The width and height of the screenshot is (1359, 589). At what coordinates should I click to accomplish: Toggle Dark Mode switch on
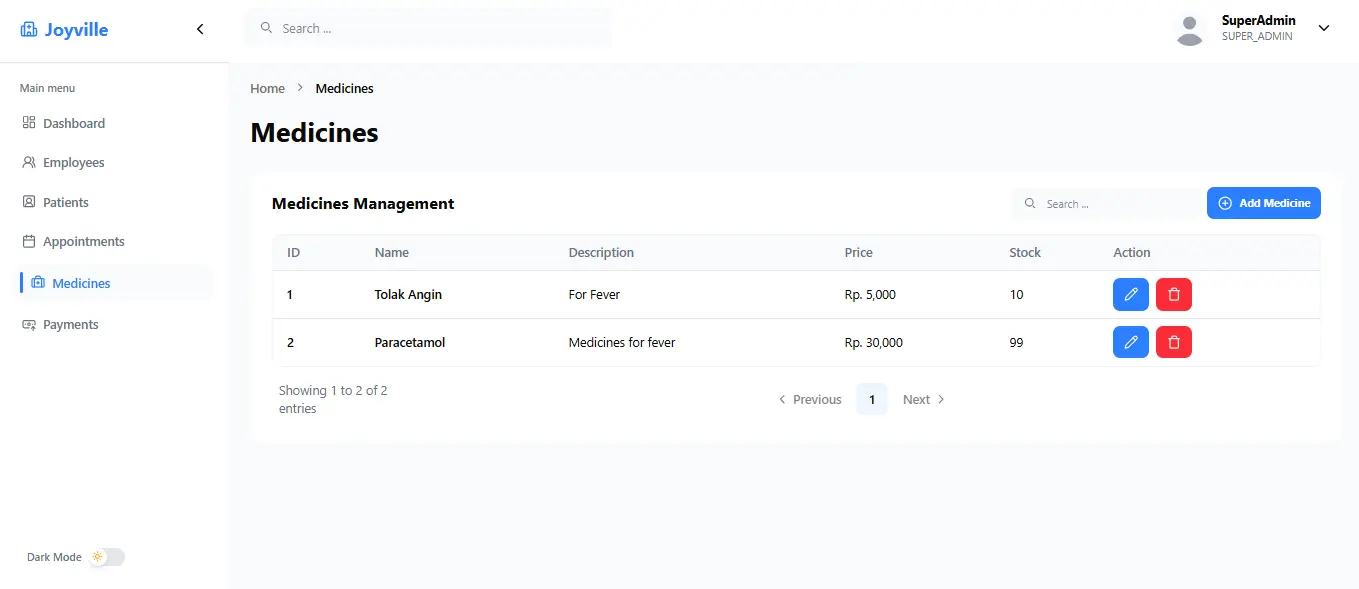pos(107,557)
